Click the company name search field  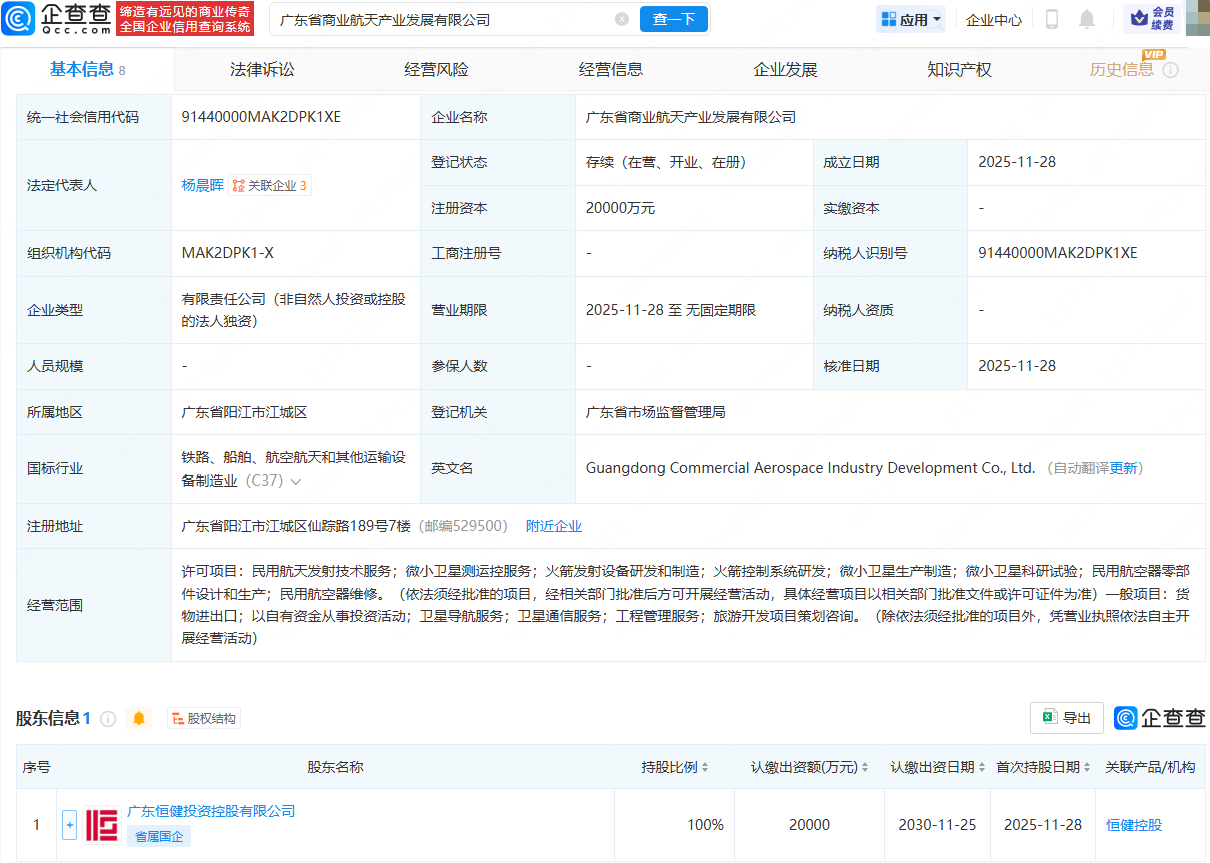coord(440,19)
